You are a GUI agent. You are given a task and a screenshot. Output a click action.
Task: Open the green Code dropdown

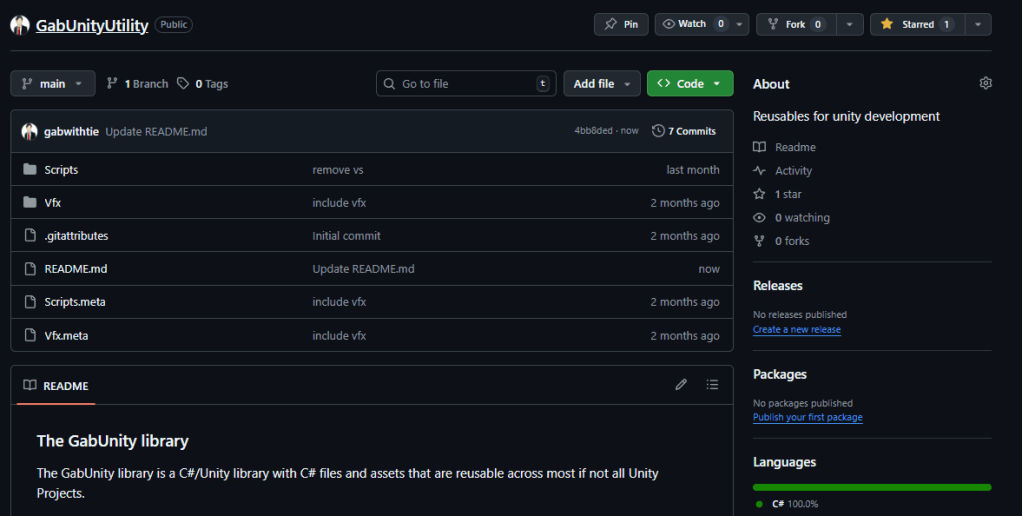tap(690, 84)
